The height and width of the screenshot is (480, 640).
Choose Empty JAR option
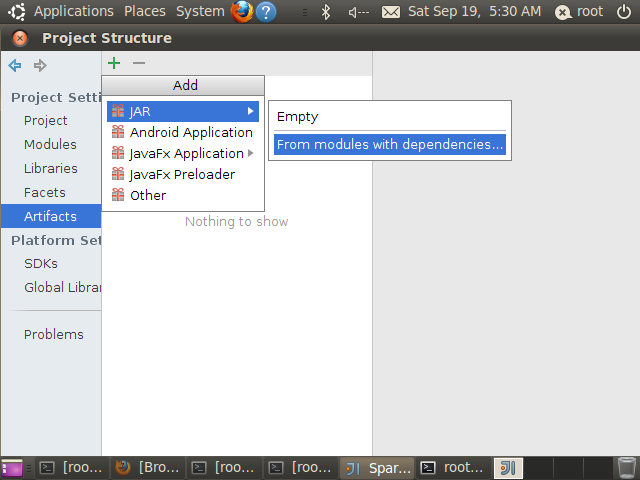pos(390,117)
